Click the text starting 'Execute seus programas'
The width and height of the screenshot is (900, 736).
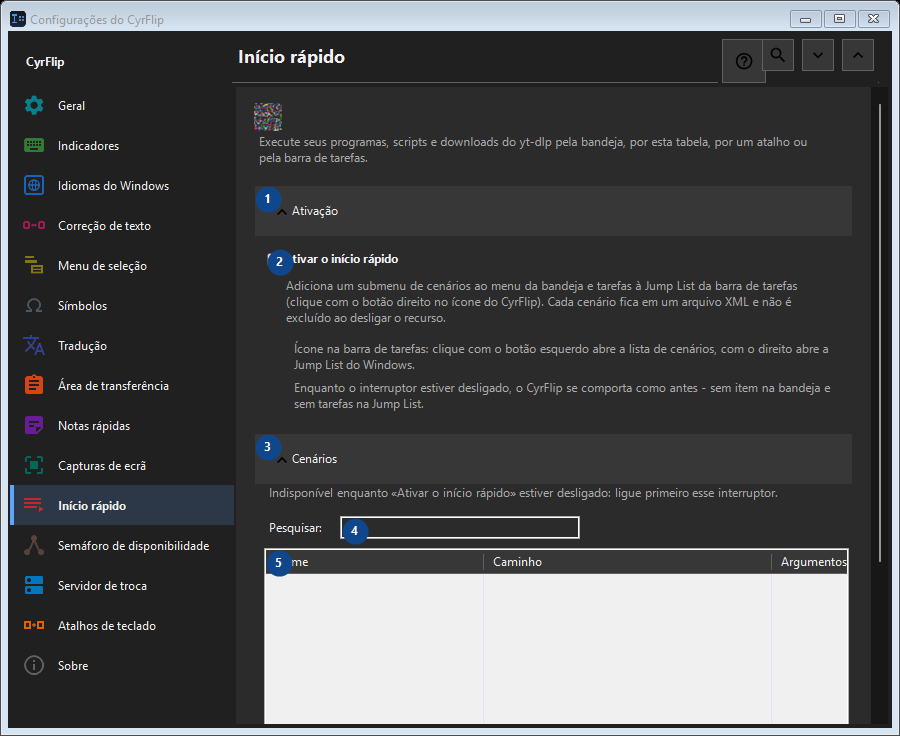point(533,150)
